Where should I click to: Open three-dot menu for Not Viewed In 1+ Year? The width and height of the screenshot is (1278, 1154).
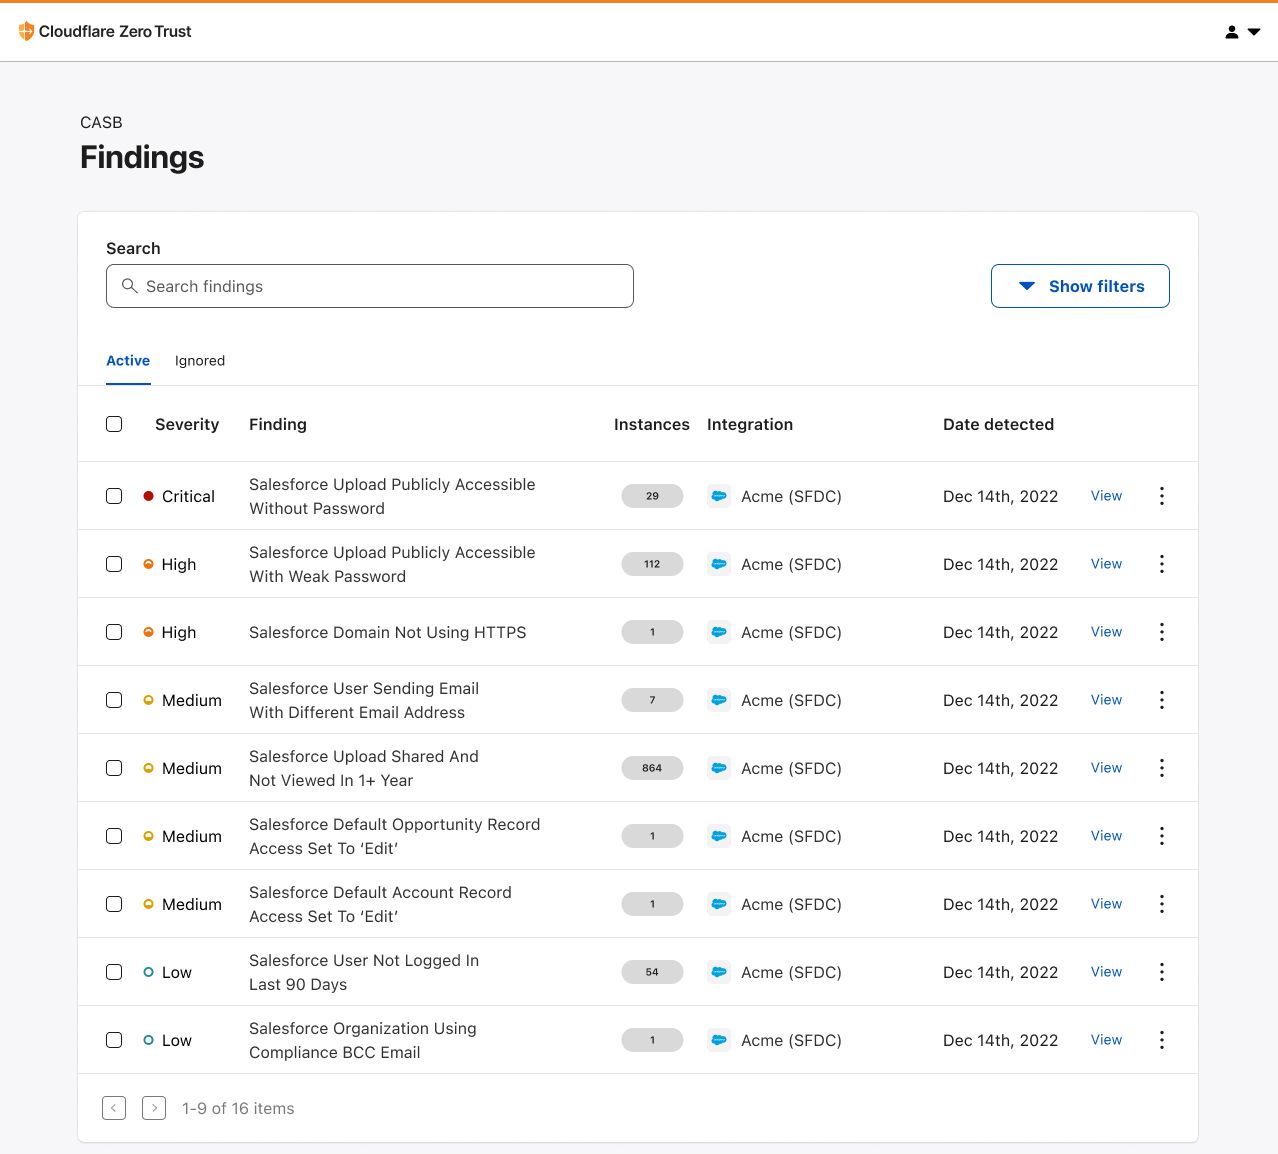point(1162,768)
